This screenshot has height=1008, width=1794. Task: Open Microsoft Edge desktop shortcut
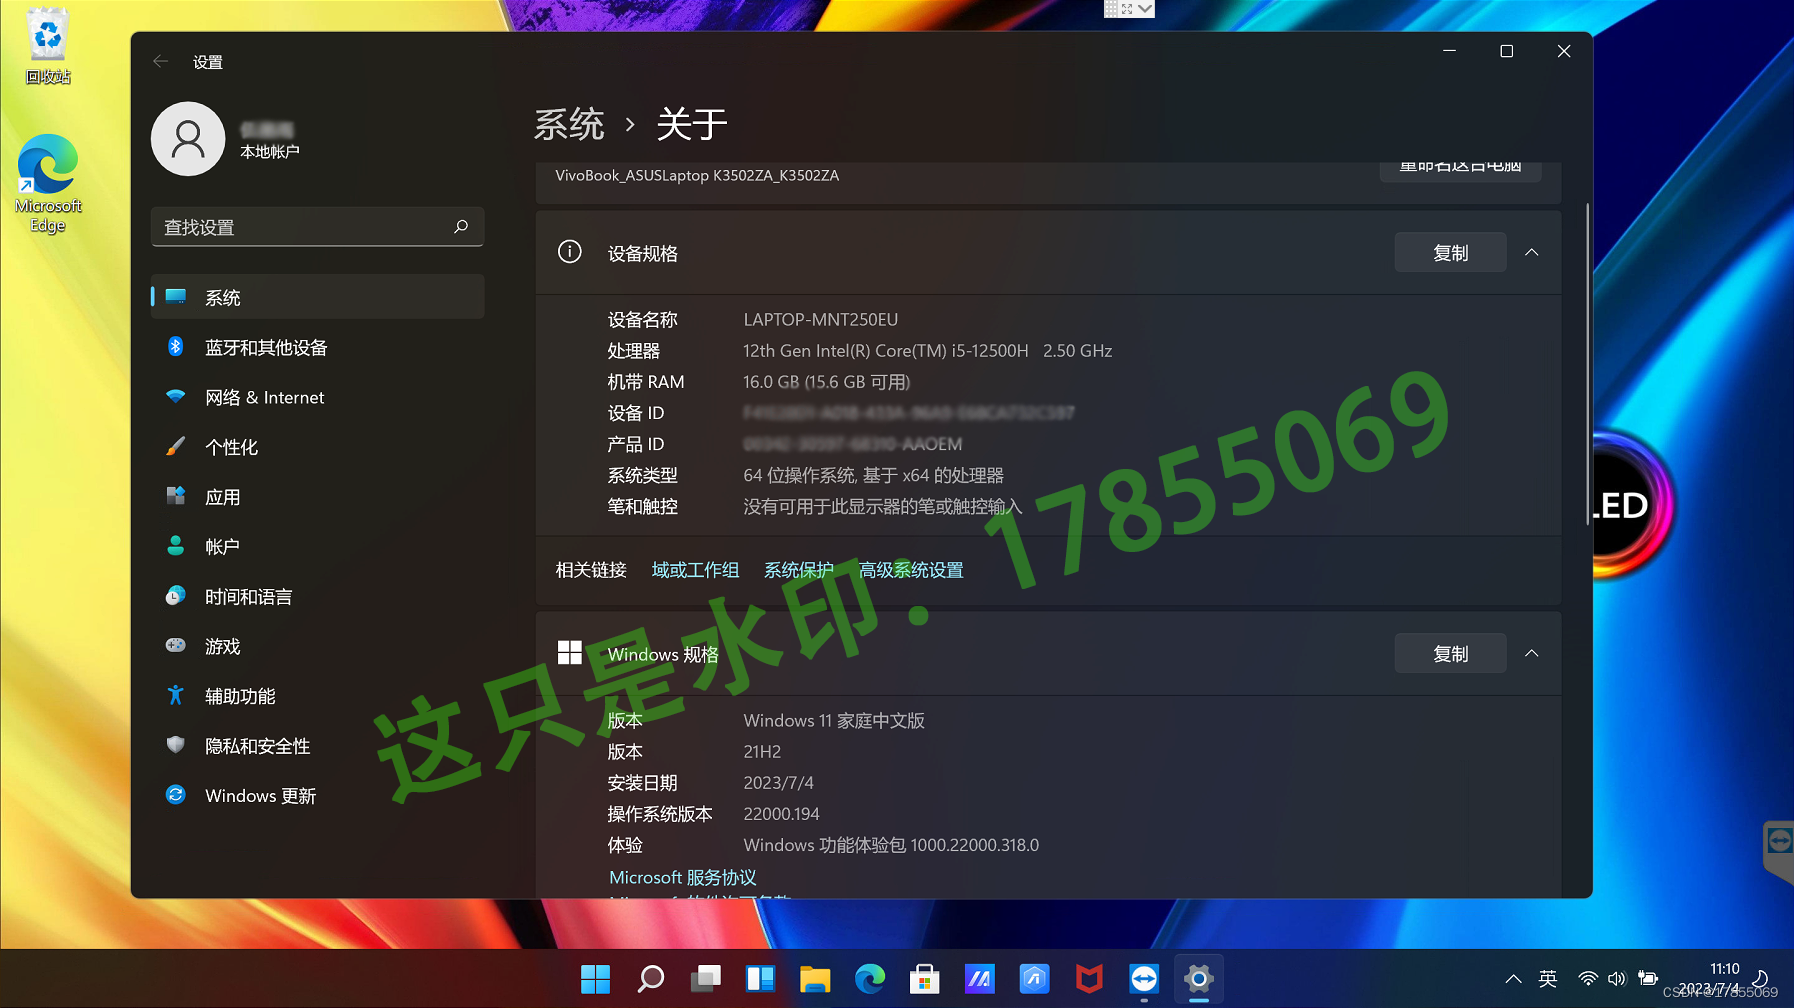(48, 184)
